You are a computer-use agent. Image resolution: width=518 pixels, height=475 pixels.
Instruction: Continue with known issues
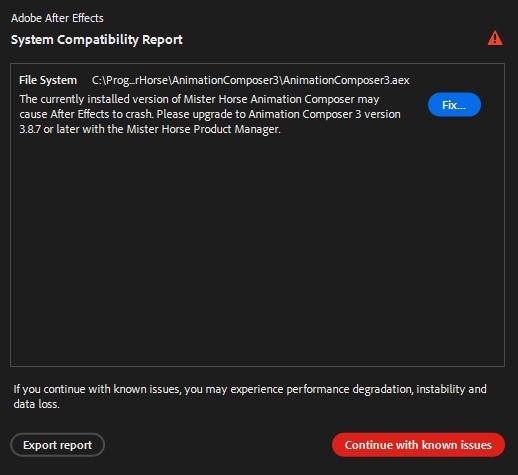point(418,445)
